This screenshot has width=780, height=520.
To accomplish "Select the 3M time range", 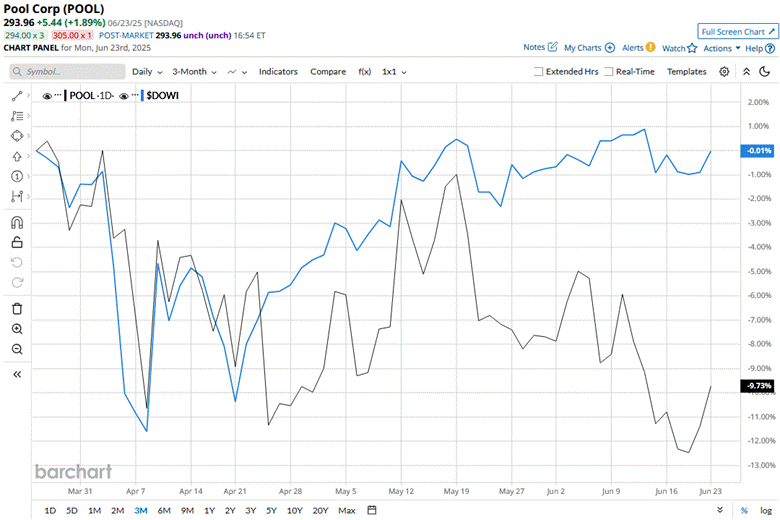I will click(x=141, y=511).
